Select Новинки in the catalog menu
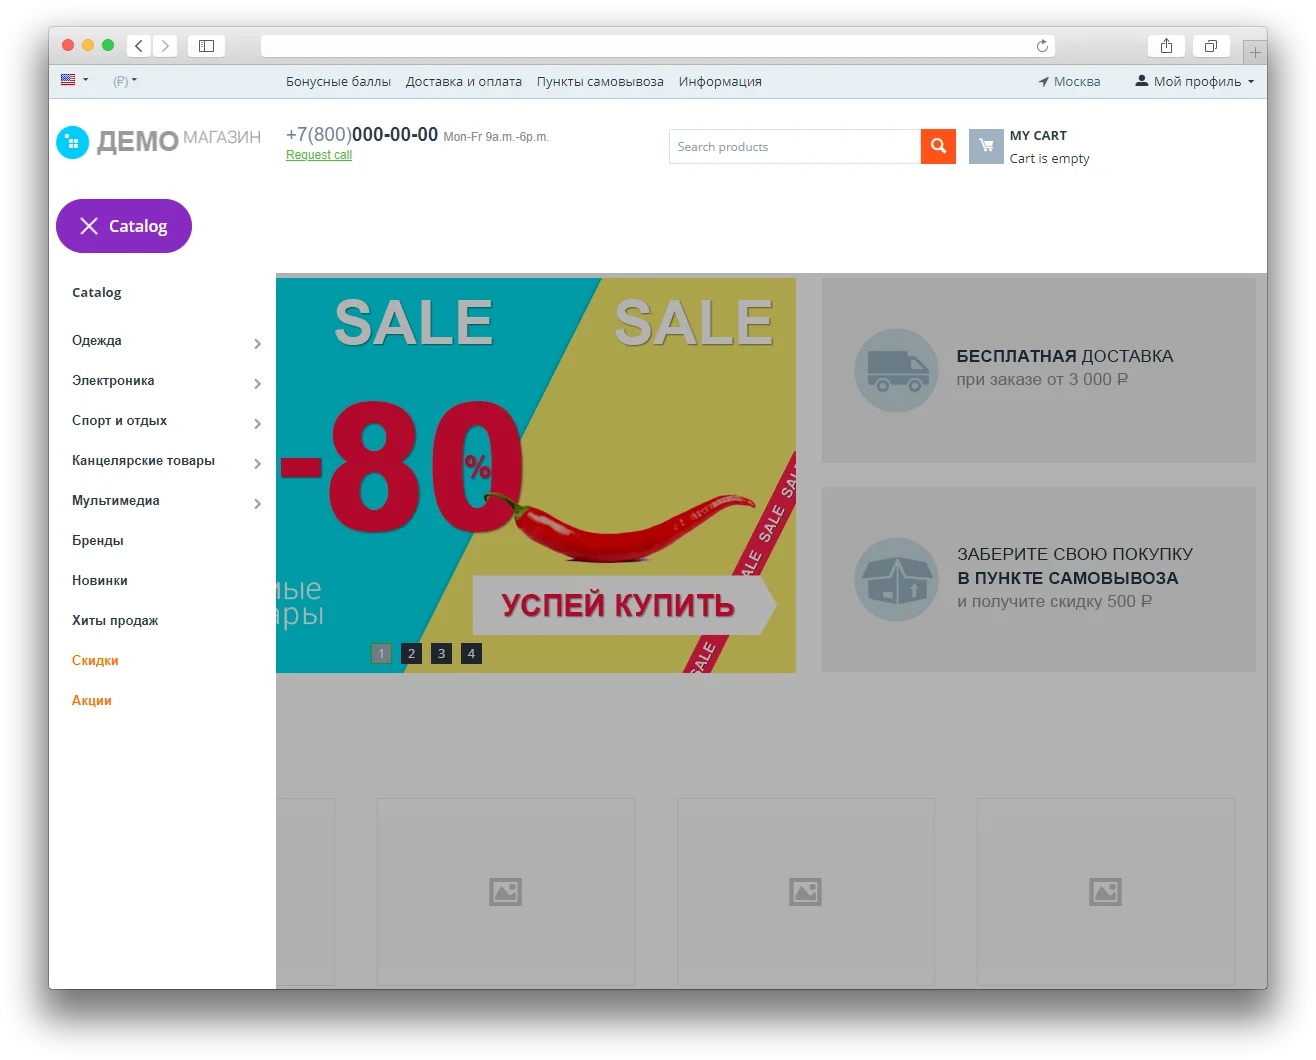Image resolution: width=1316 pixels, height=1060 pixels. point(100,581)
